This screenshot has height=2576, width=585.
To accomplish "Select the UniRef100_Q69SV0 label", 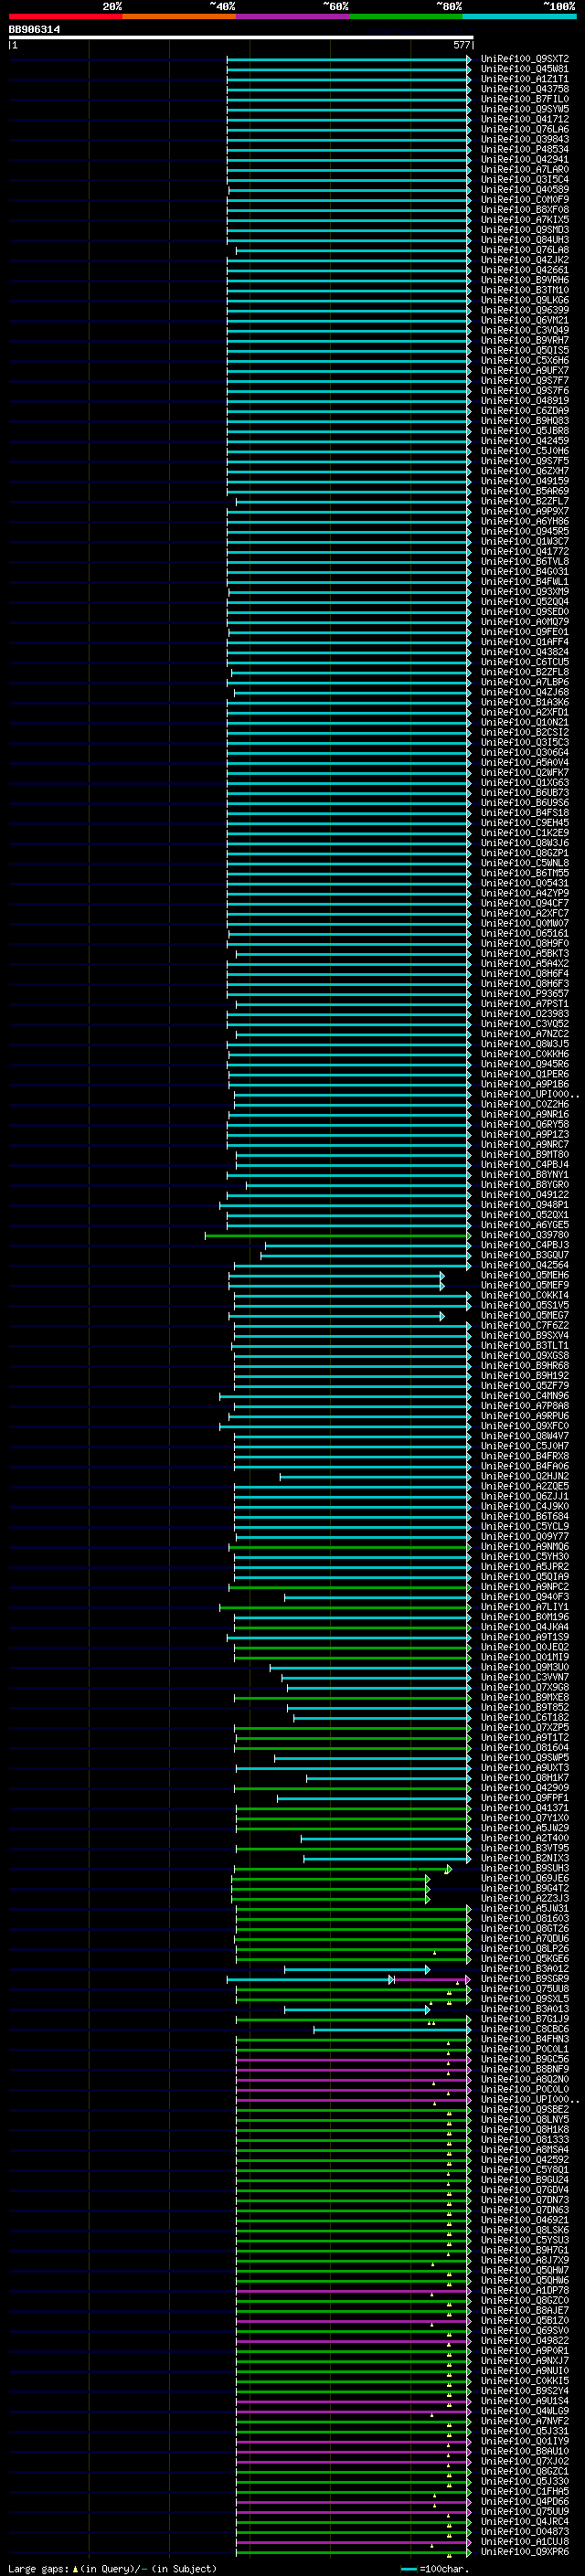I will point(525,2330).
